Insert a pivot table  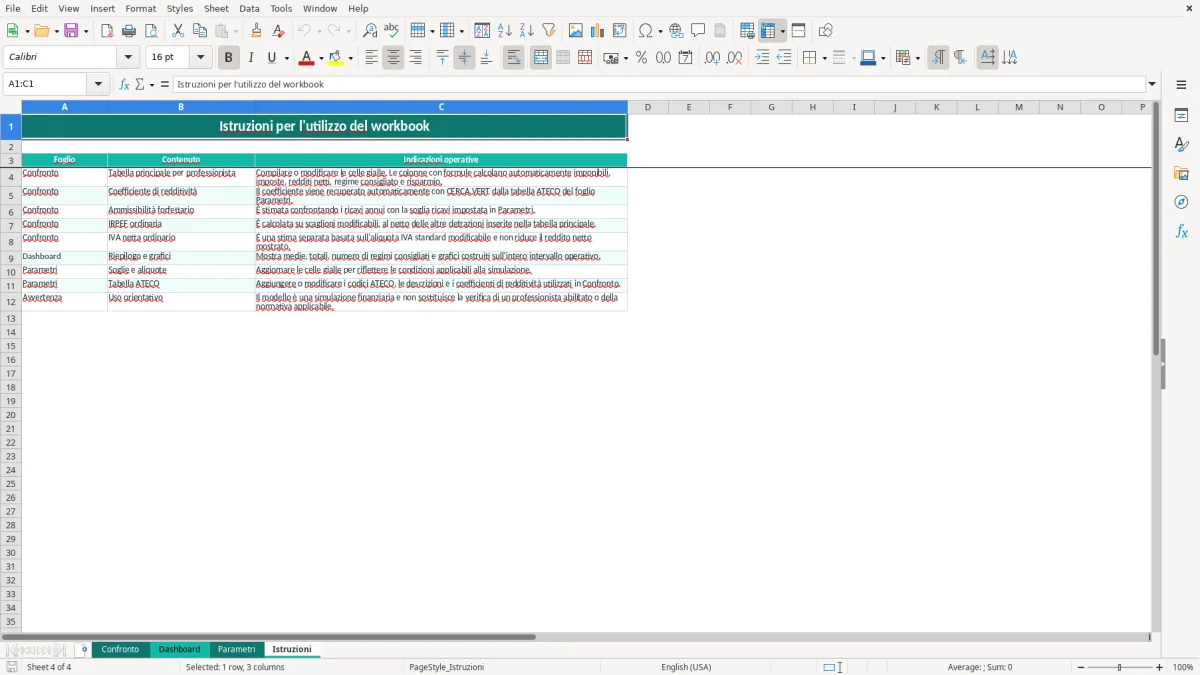coord(620,31)
